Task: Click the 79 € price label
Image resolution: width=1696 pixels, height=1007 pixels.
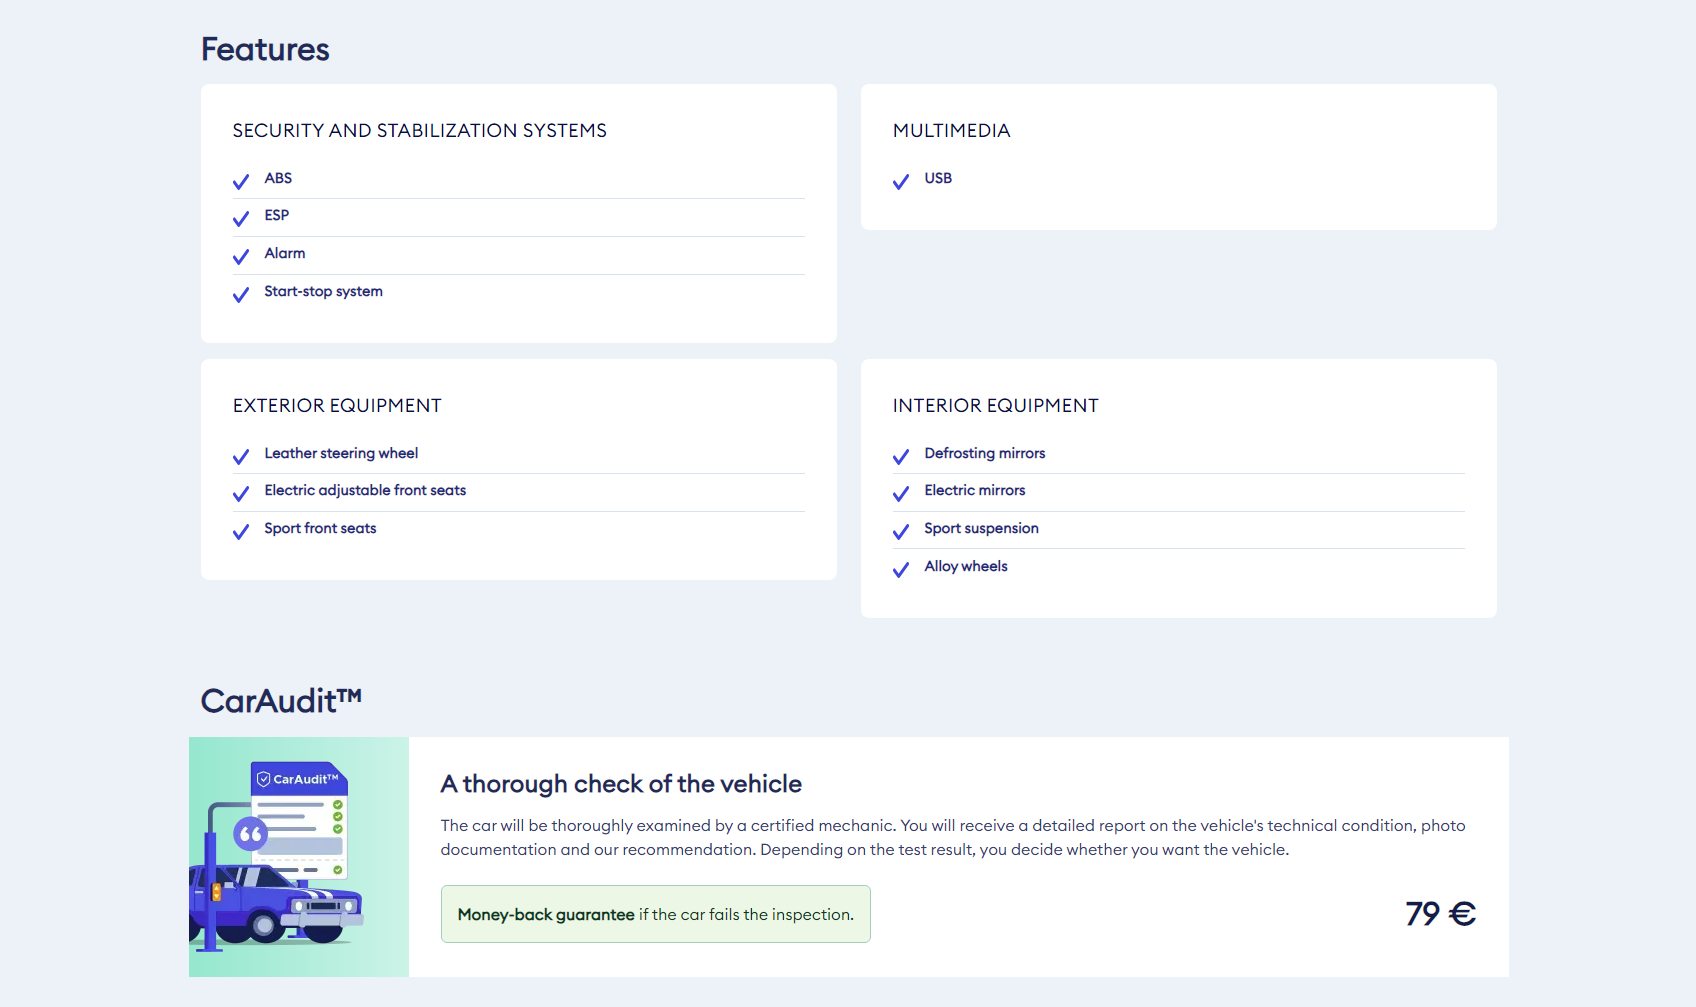Action: pos(1440,914)
